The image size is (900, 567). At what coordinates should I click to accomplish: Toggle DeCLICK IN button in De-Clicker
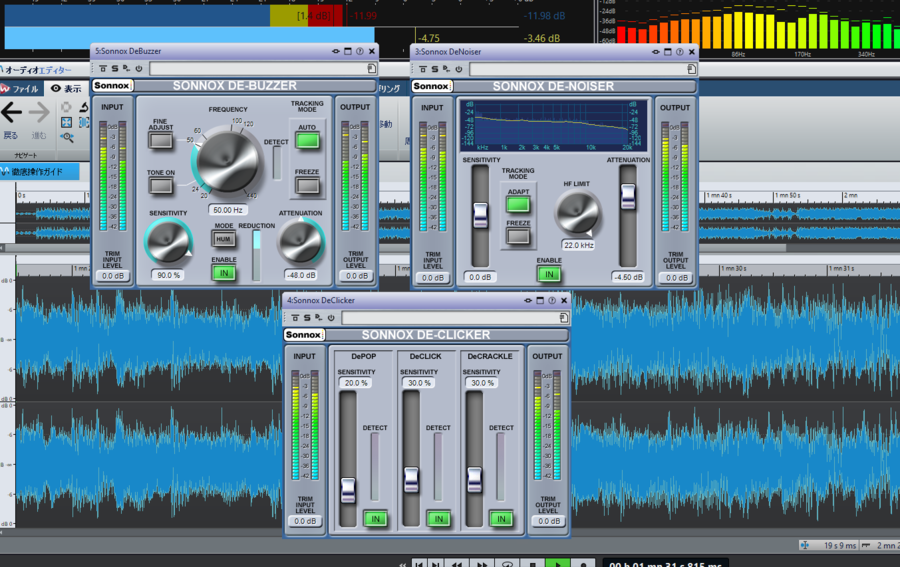coord(439,519)
